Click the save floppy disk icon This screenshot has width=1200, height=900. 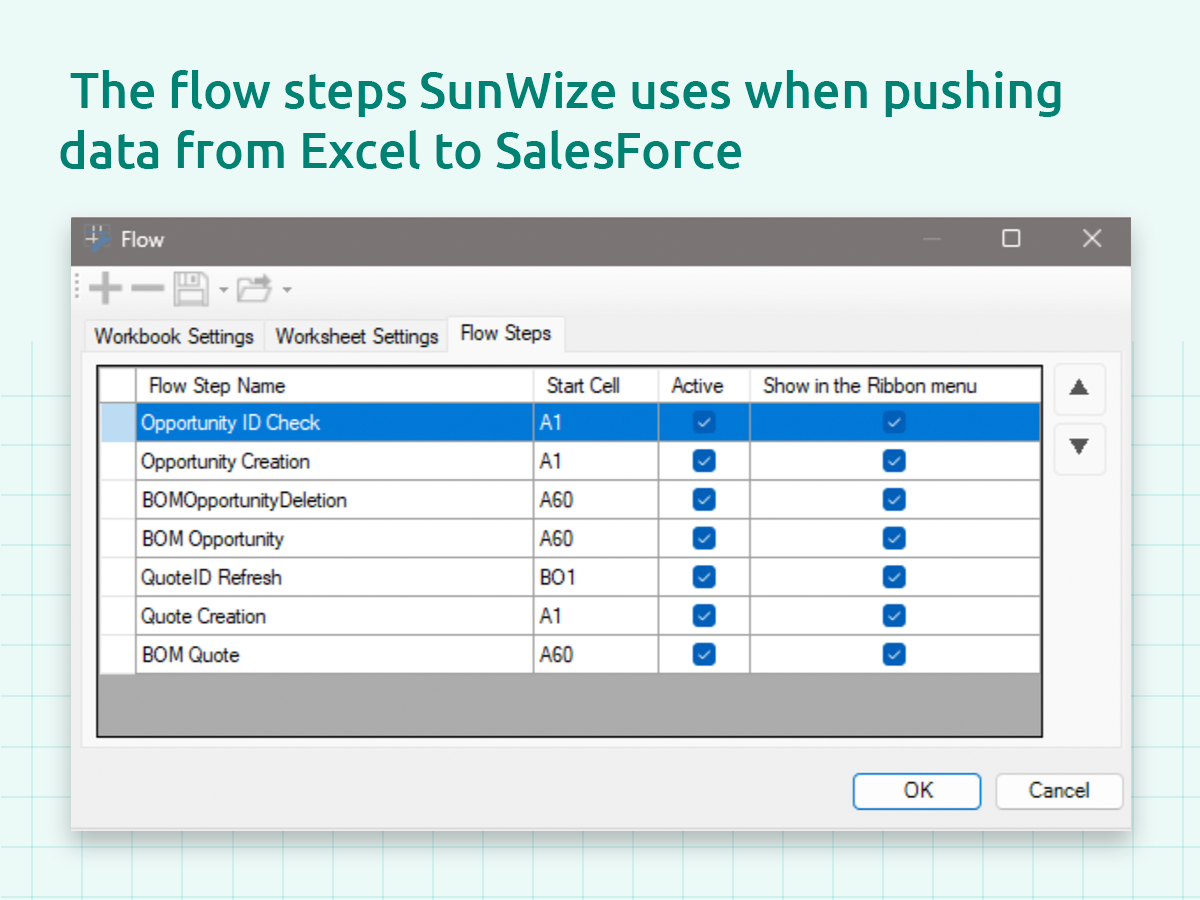[191, 290]
